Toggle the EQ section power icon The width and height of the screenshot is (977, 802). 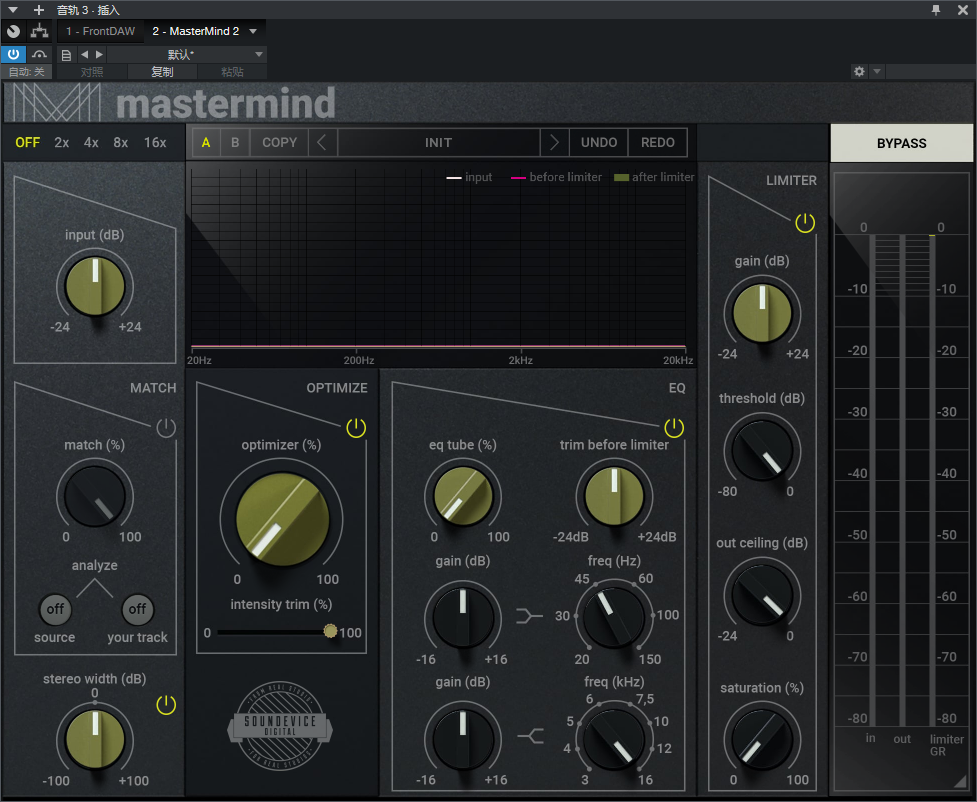click(674, 427)
